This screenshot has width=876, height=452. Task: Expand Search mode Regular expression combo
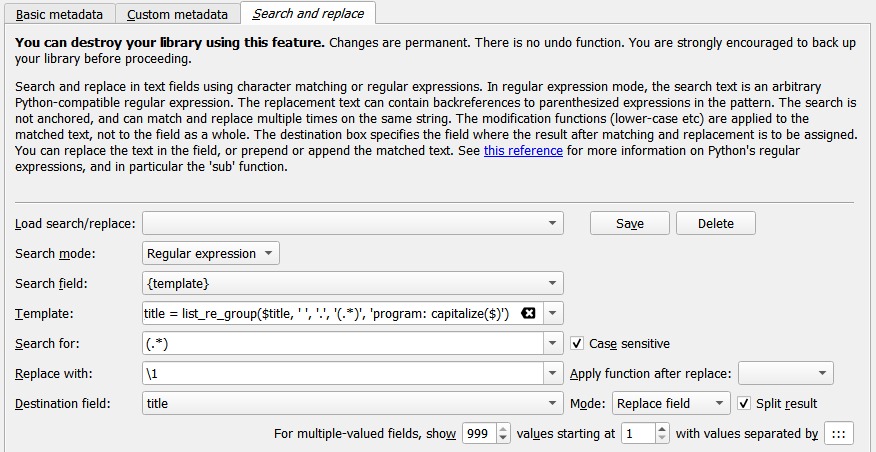(x=268, y=253)
